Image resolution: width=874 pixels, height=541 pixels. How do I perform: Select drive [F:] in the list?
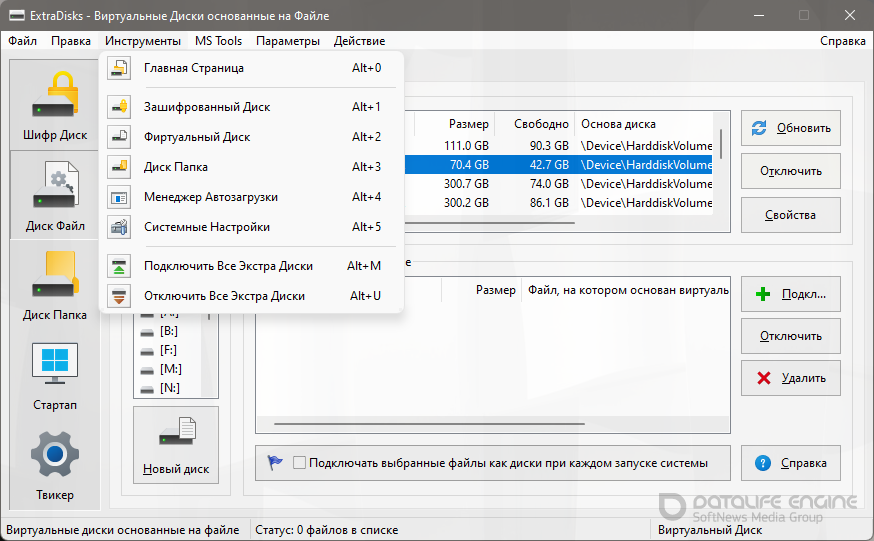pos(168,350)
